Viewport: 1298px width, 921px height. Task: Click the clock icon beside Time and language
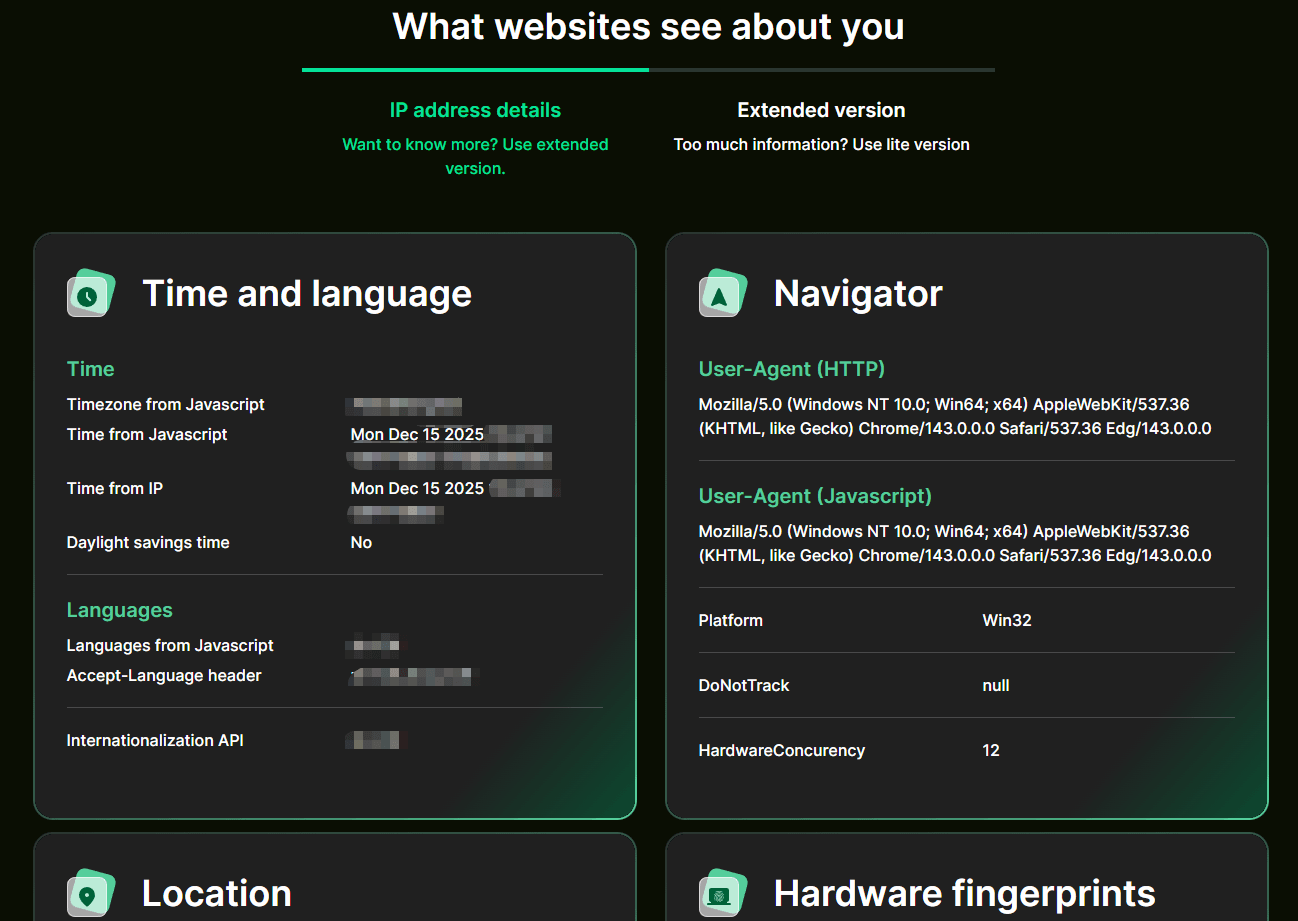pyautogui.click(x=90, y=294)
